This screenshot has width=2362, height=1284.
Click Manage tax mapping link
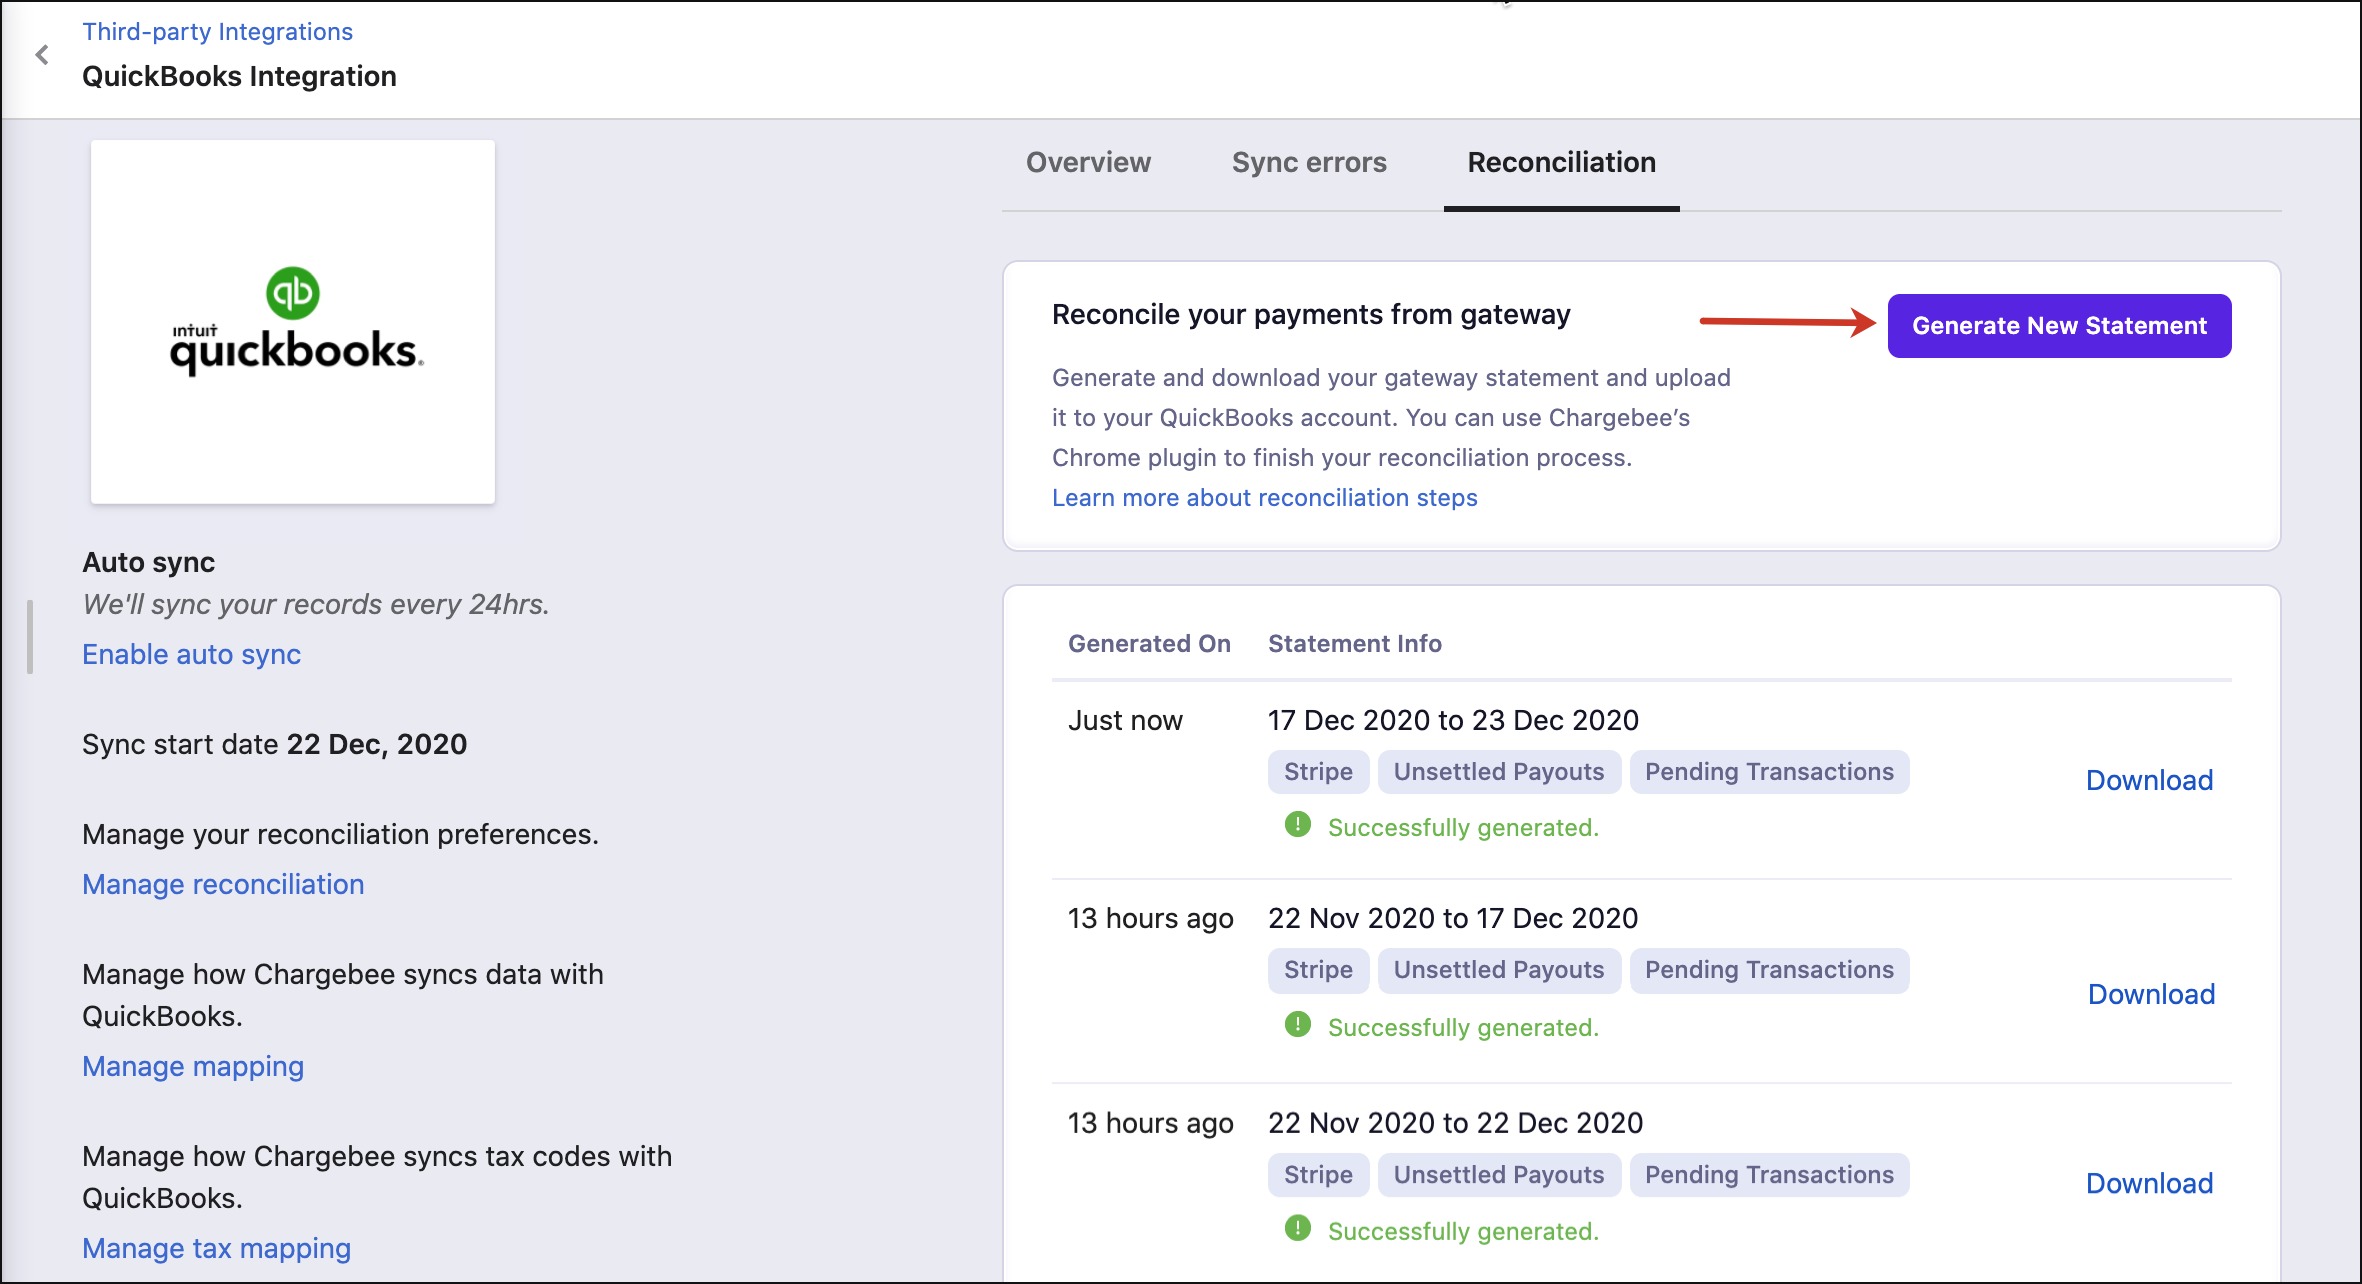pos(216,1248)
